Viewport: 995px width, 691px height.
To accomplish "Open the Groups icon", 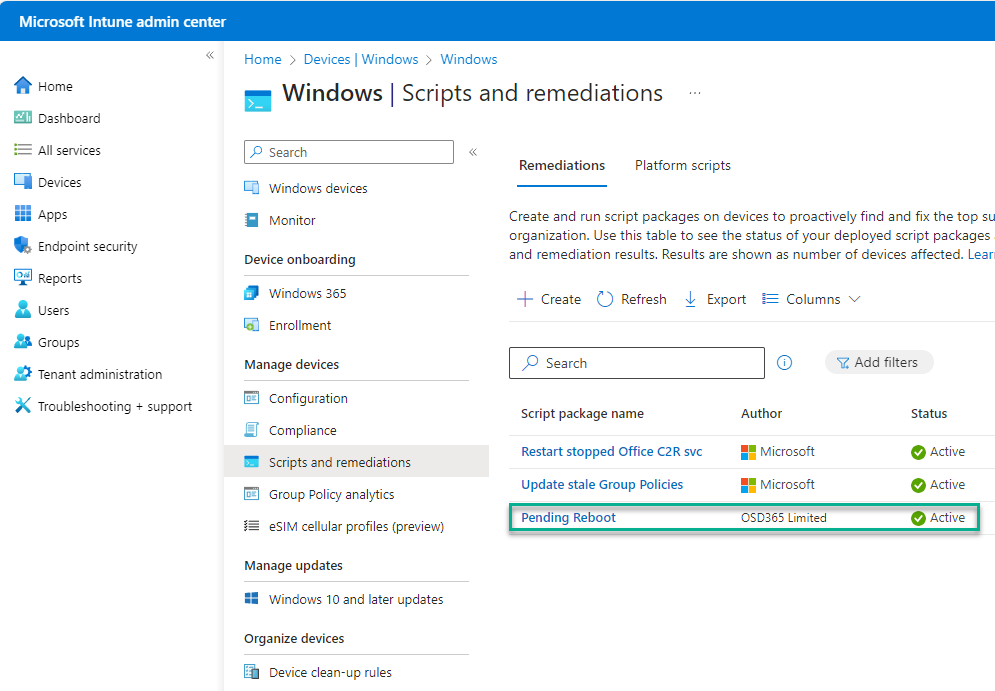I will 23,341.
